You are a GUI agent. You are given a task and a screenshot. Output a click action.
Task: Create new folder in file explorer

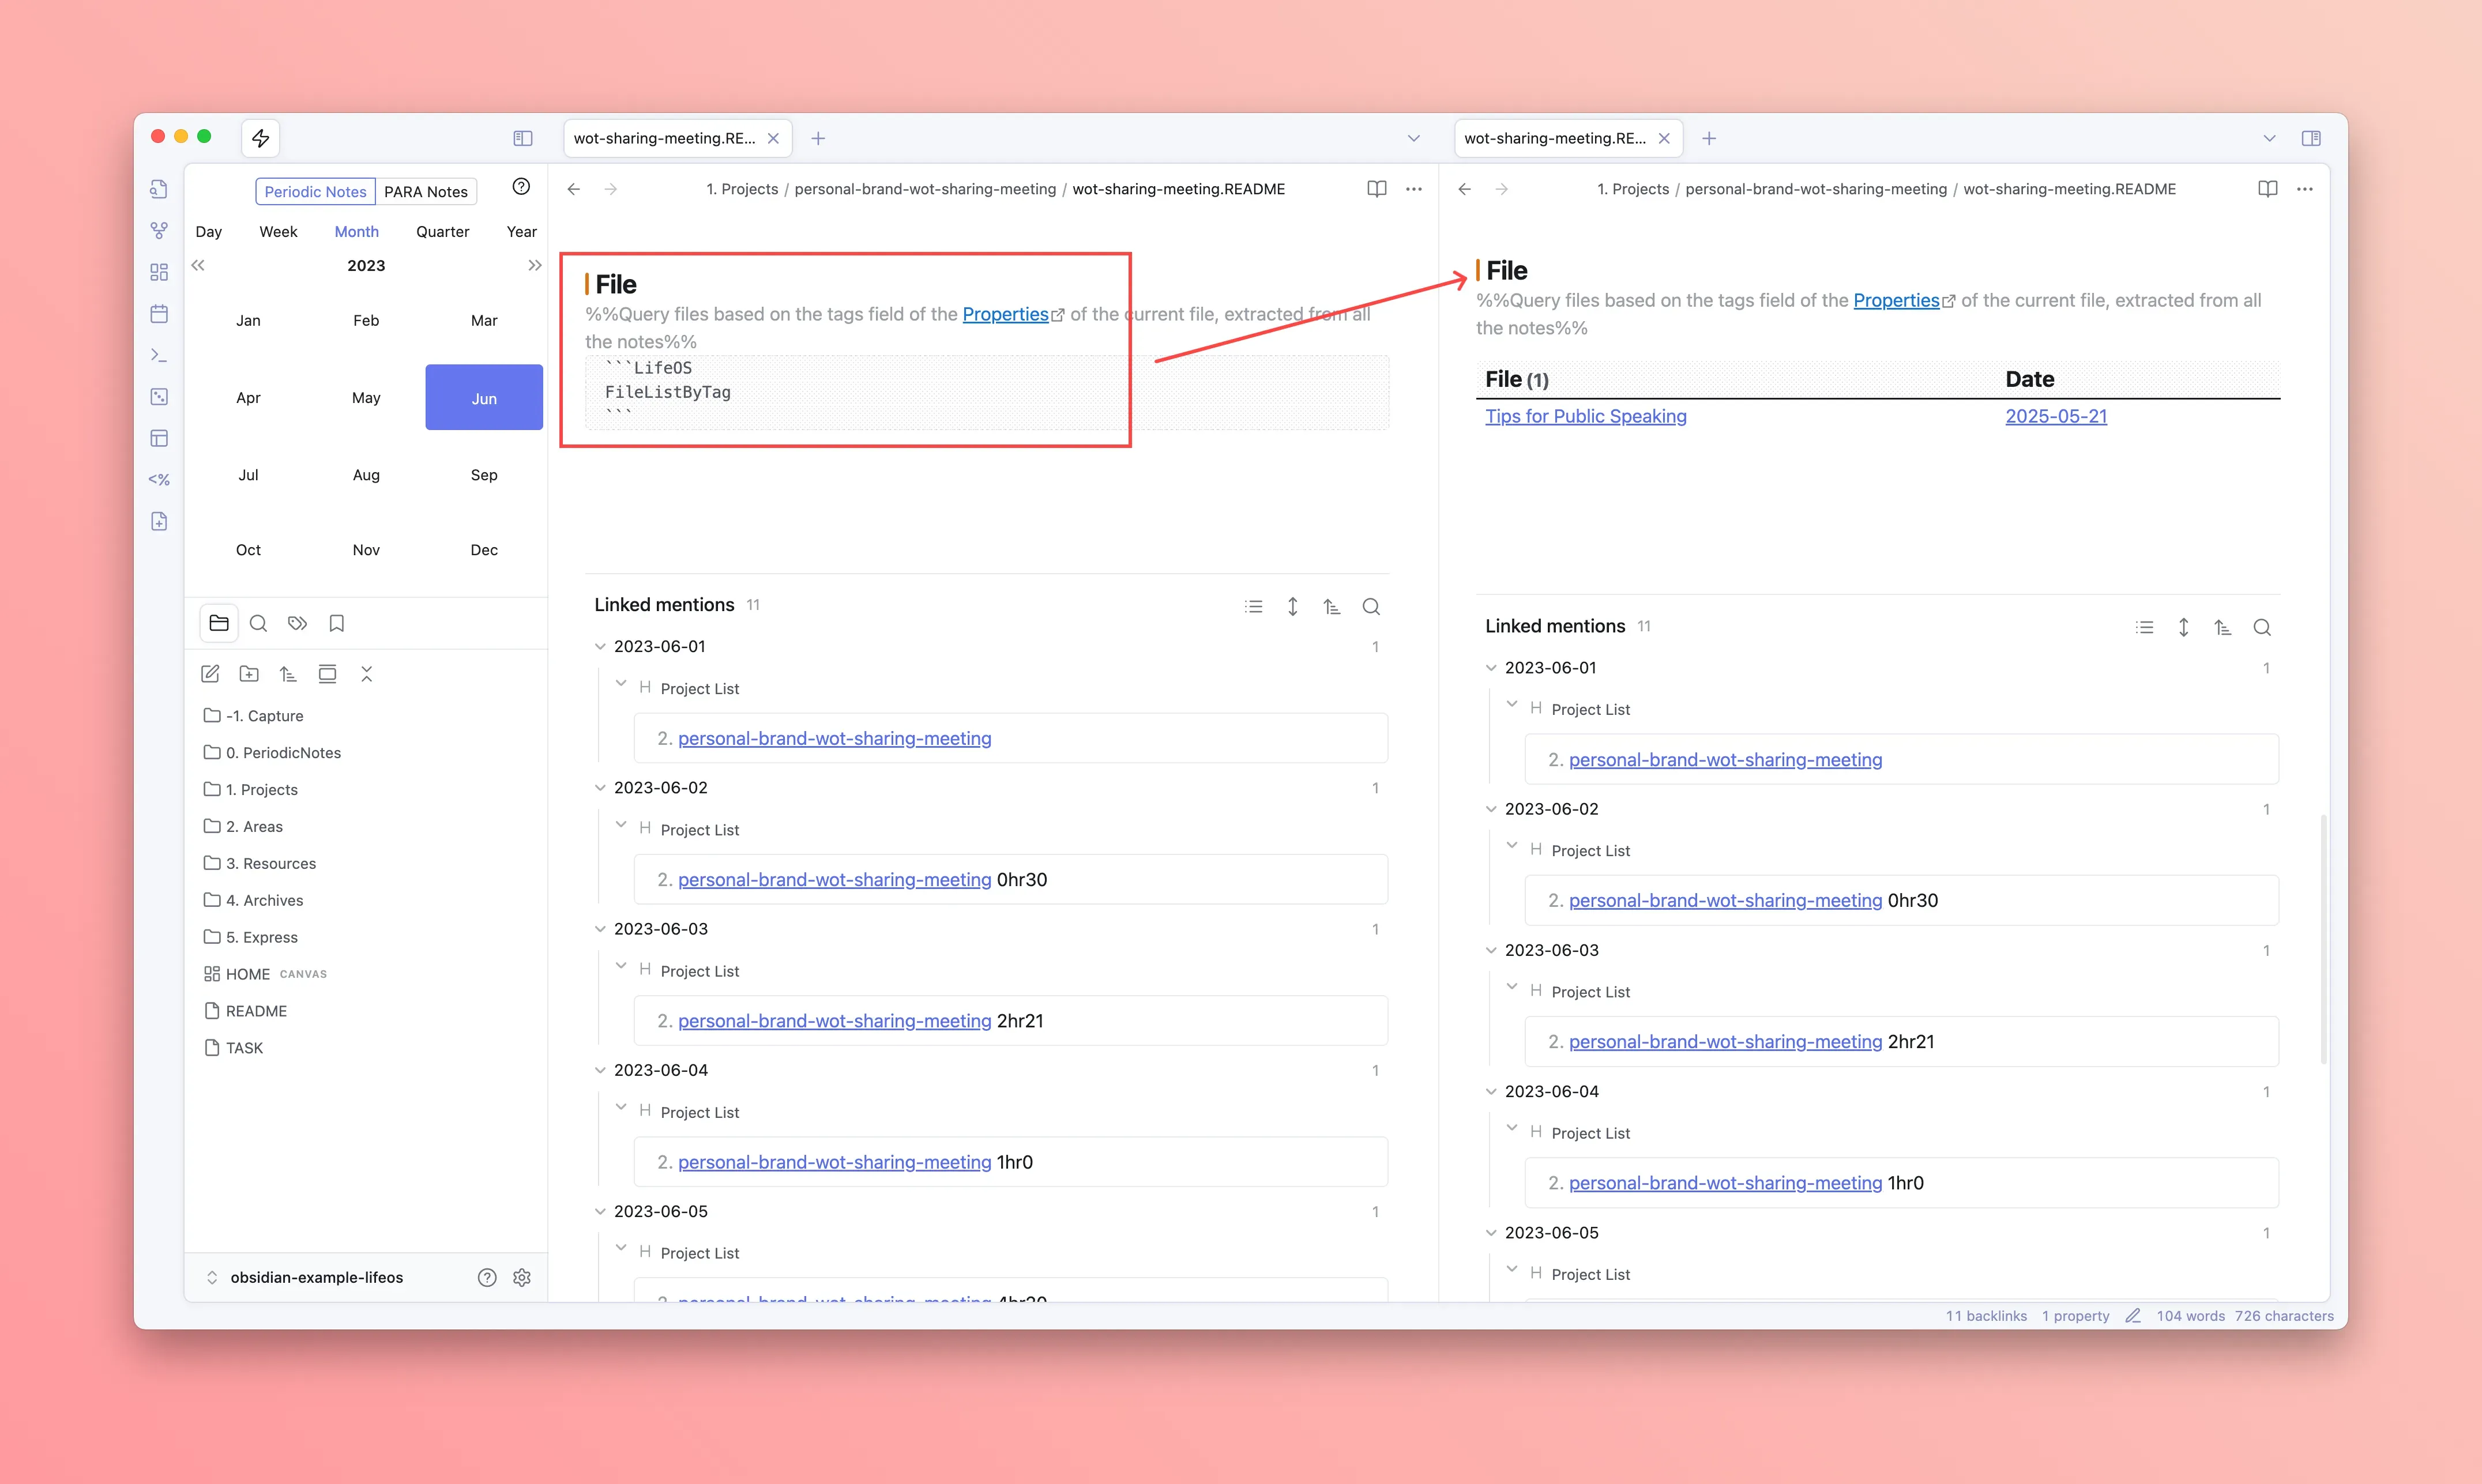249,674
